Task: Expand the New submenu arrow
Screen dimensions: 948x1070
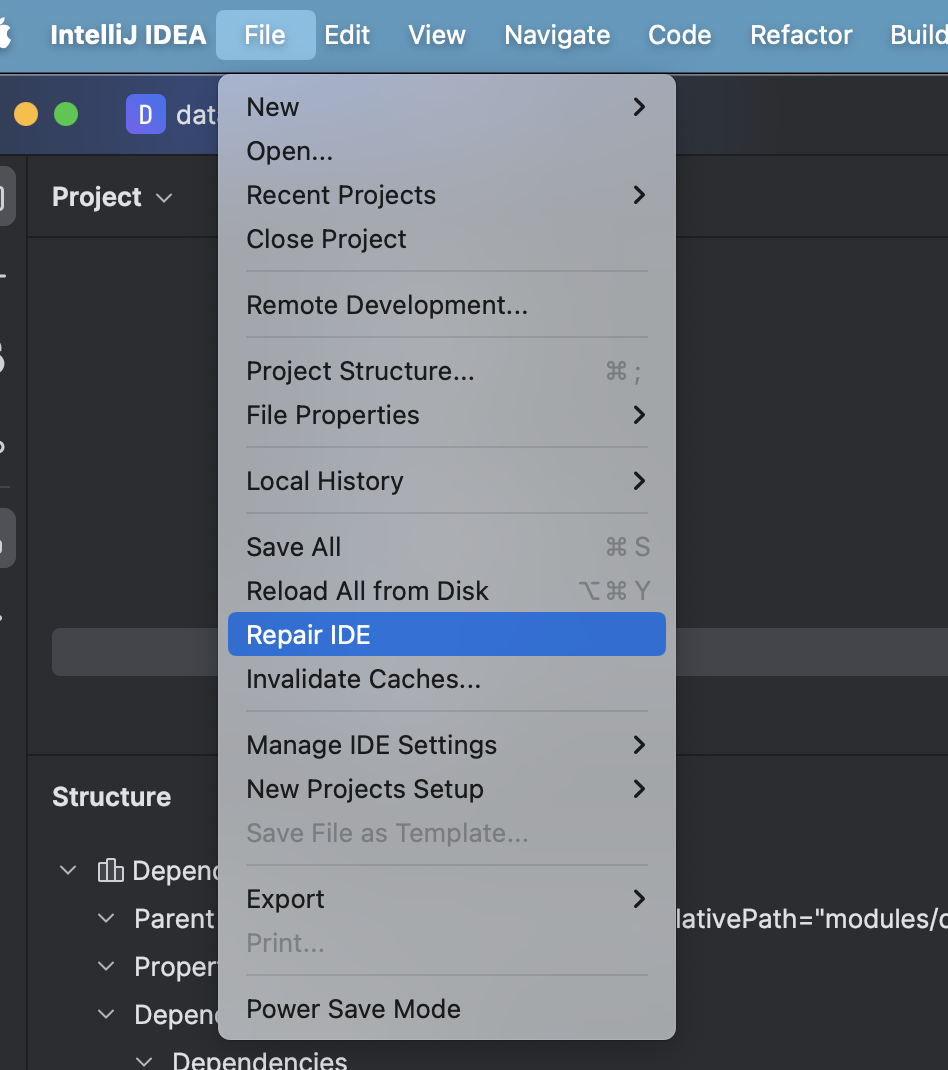Action: 639,107
